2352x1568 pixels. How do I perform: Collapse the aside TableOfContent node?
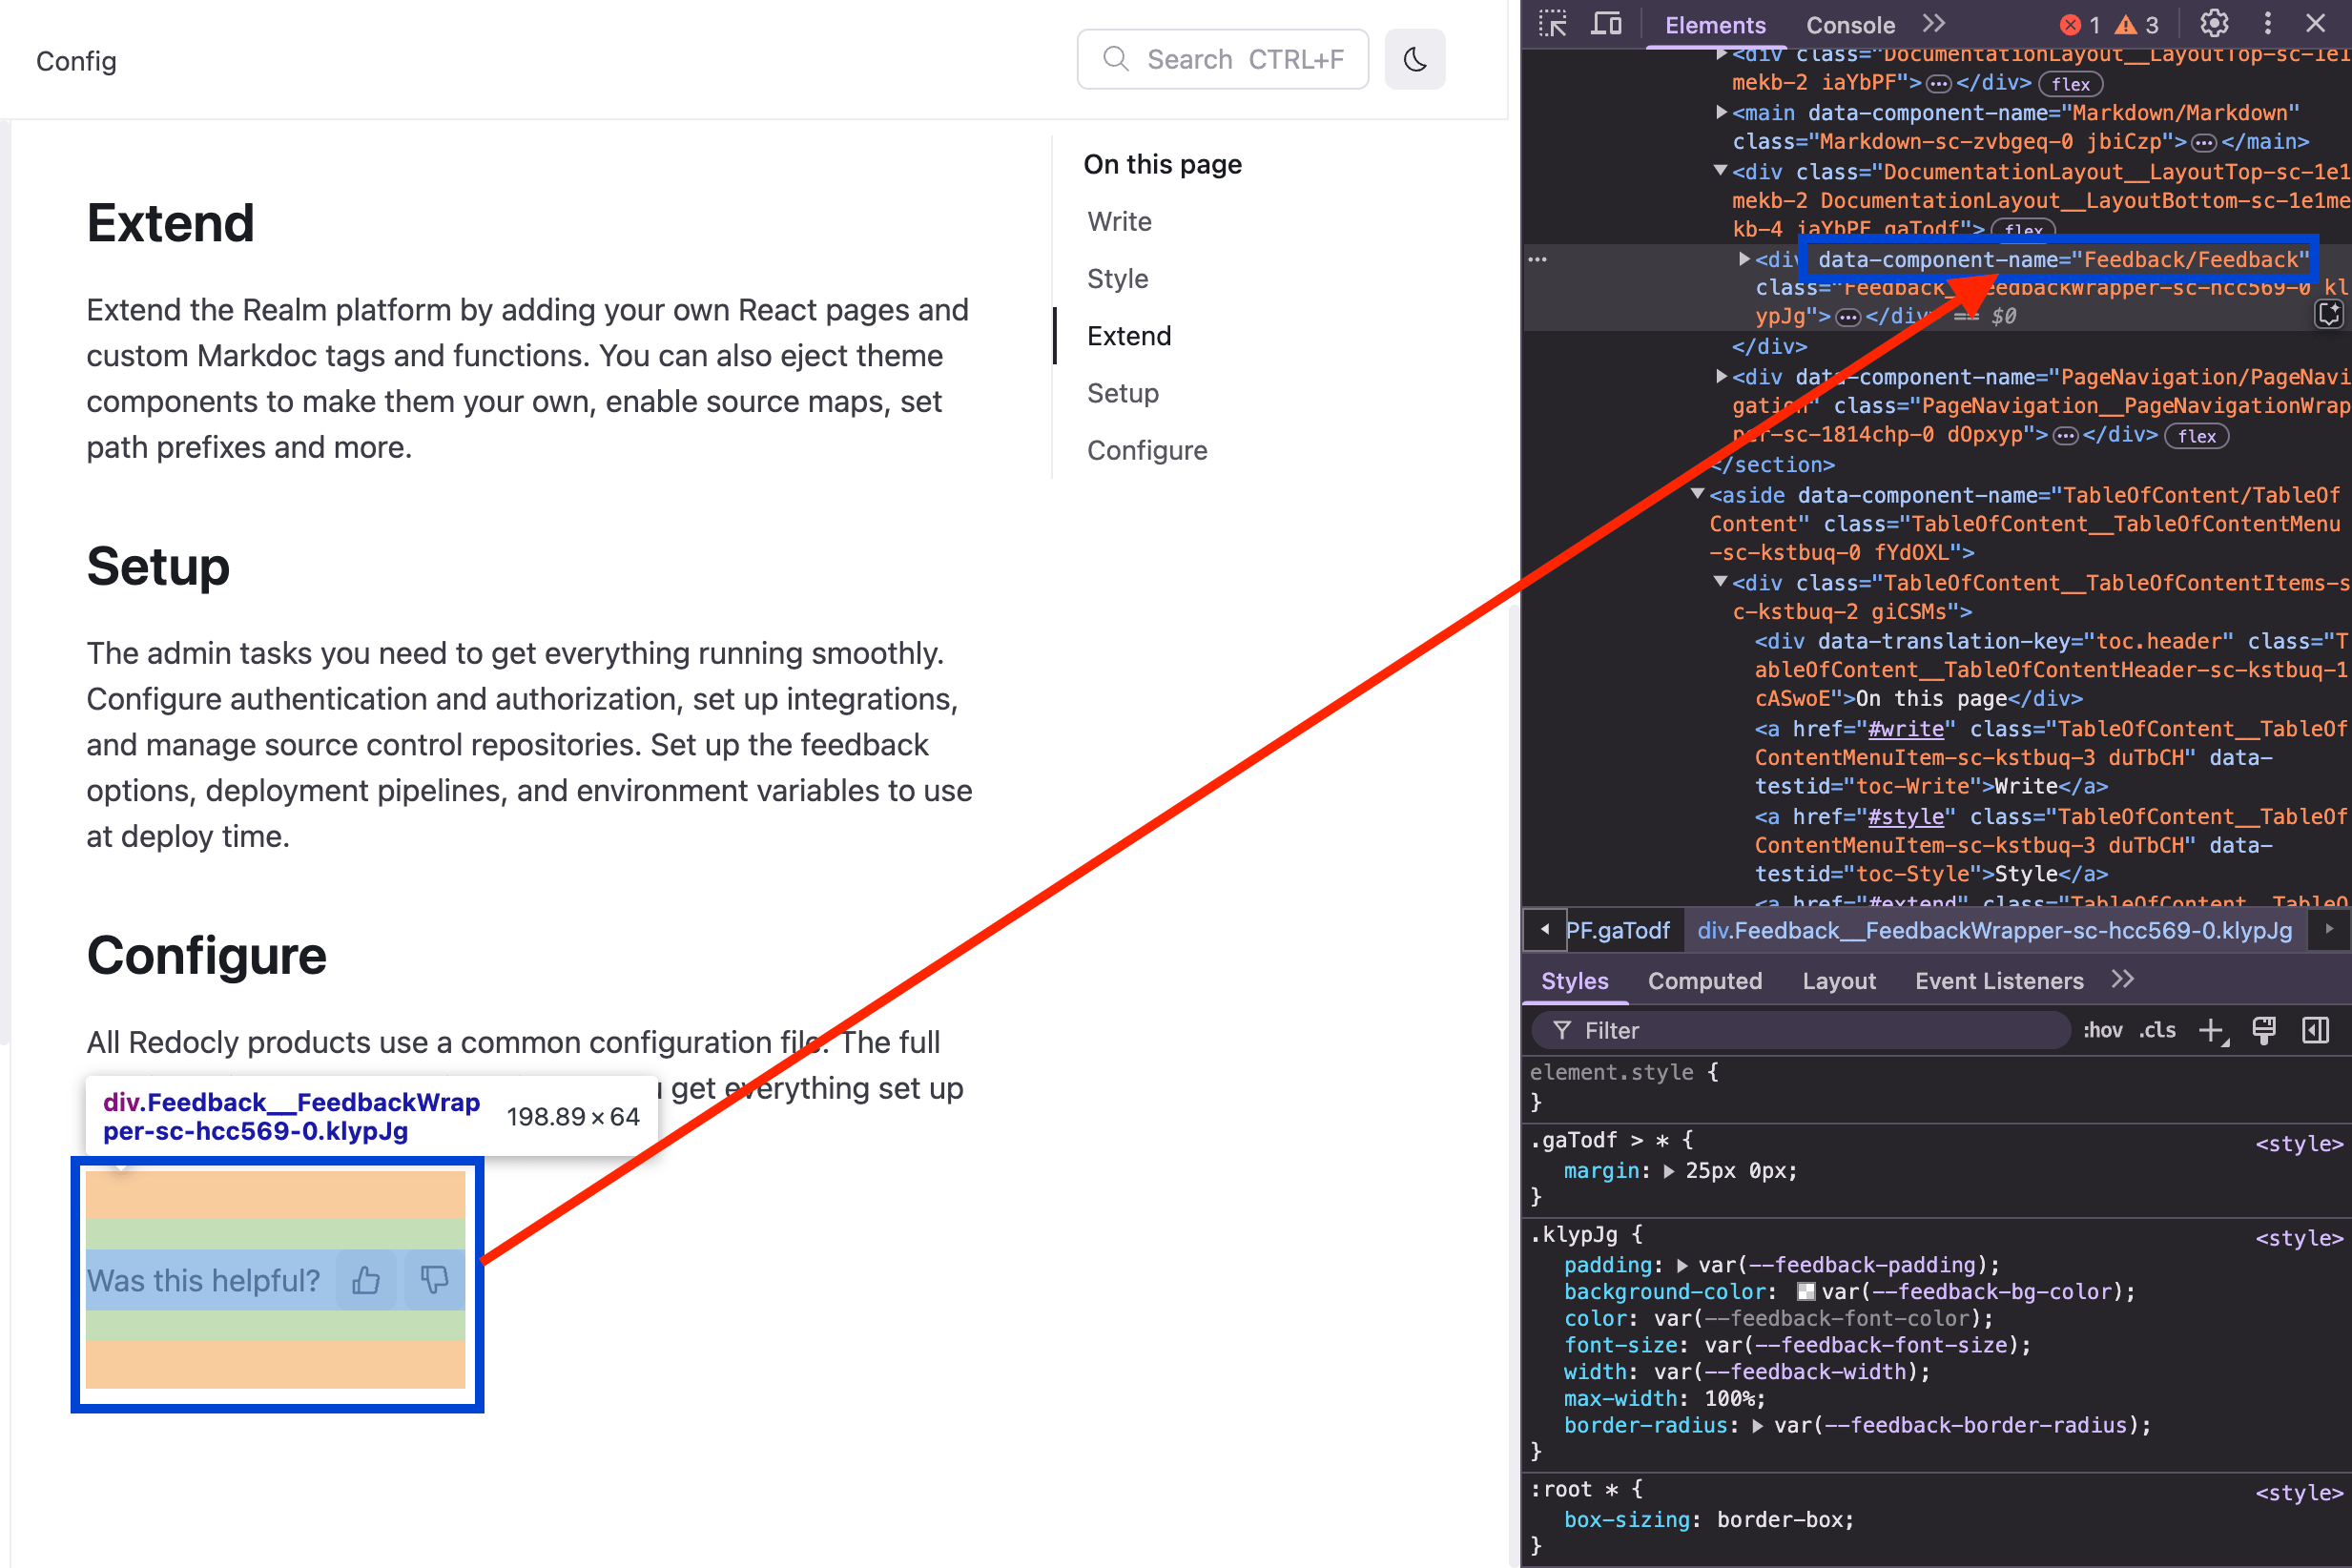pos(1697,494)
